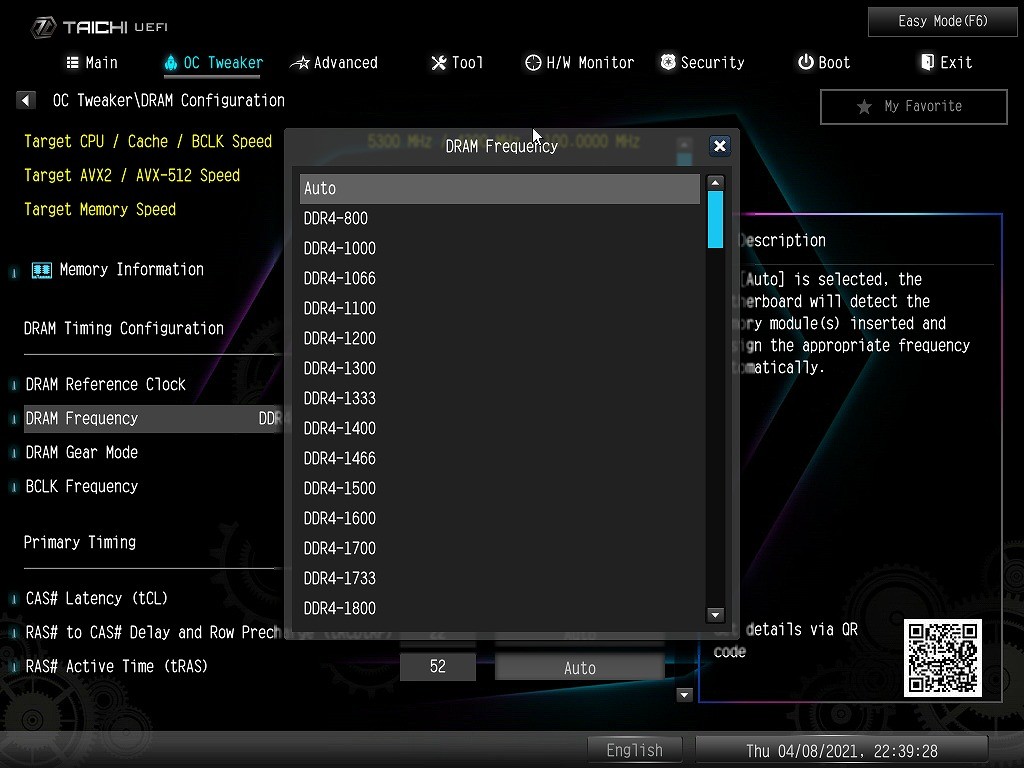Pick DDR4-1333 in the frequency list
Image resolution: width=1024 pixels, height=768 pixels.
(340, 398)
